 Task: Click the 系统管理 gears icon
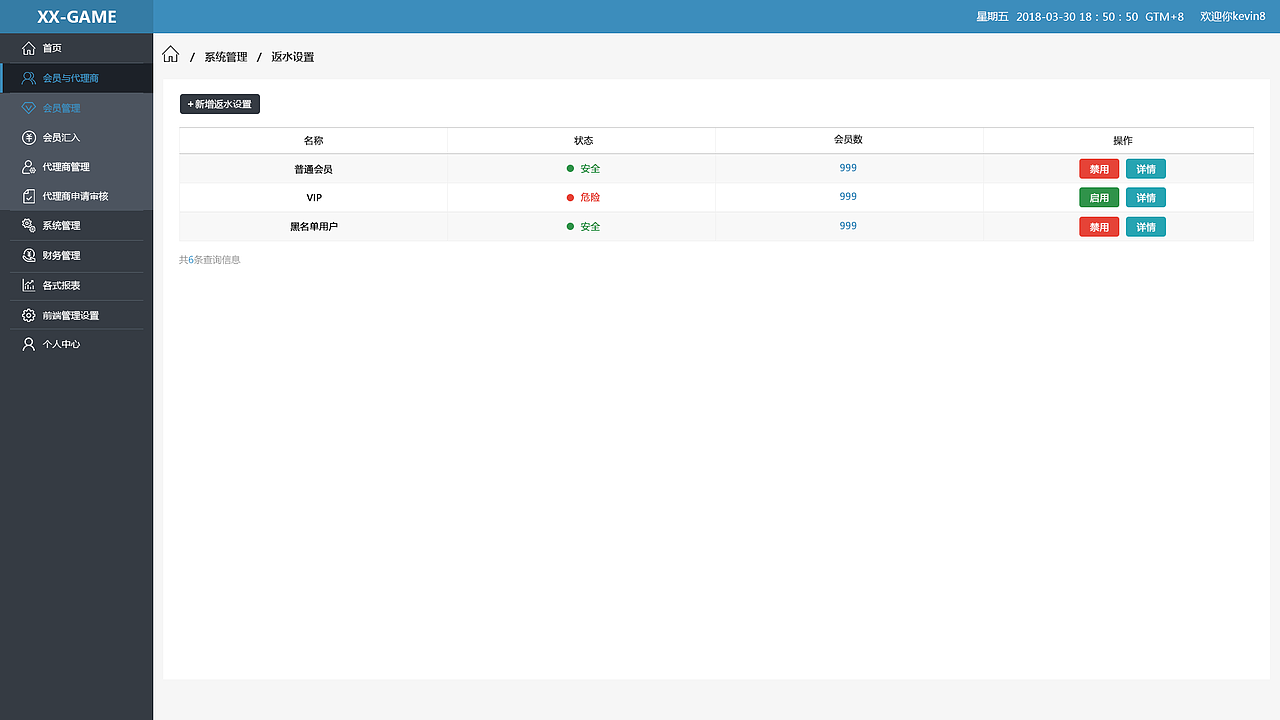(x=29, y=226)
